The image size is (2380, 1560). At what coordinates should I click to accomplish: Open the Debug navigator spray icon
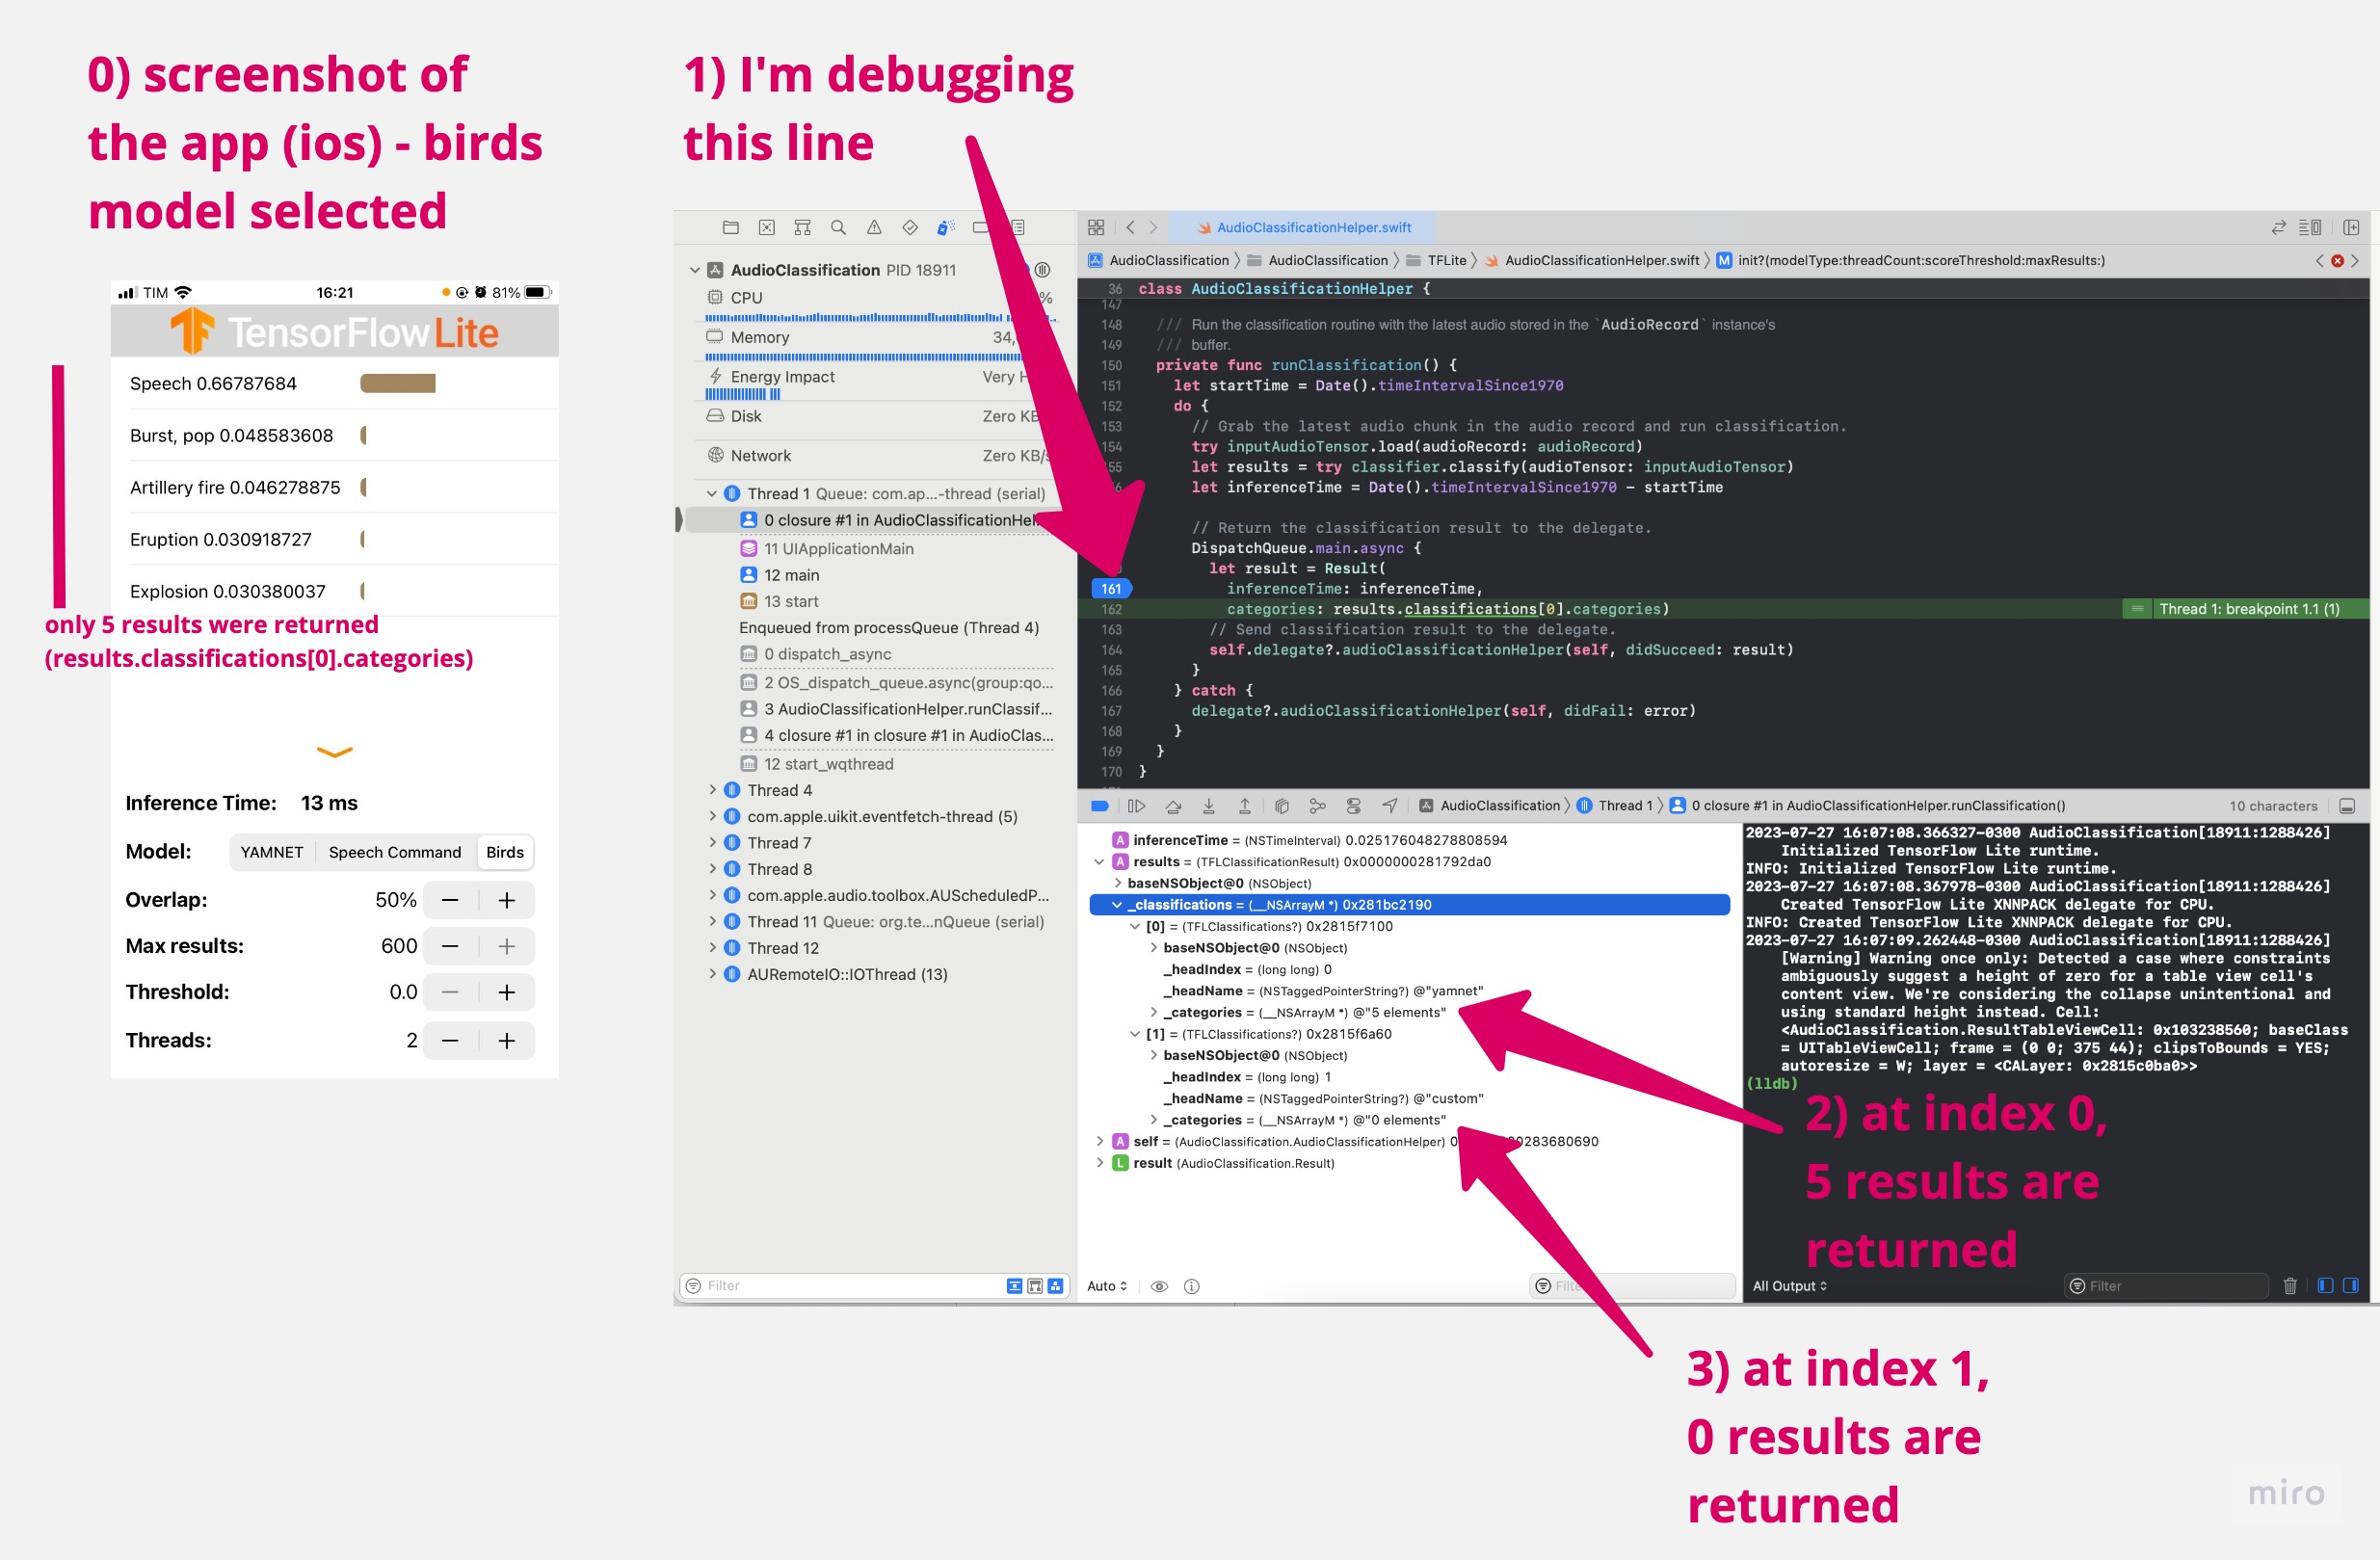click(x=944, y=227)
